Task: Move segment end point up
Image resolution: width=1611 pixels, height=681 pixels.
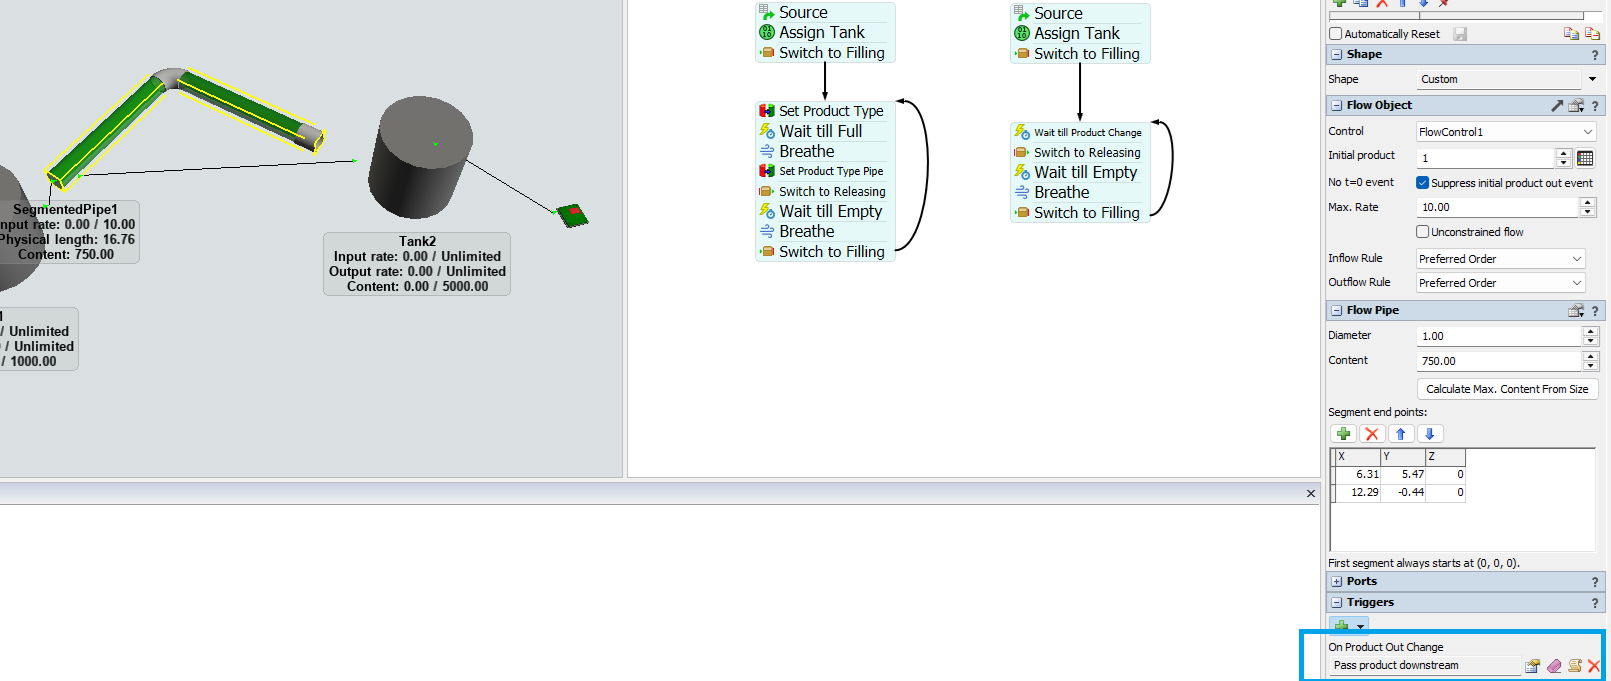Action: click(1401, 434)
